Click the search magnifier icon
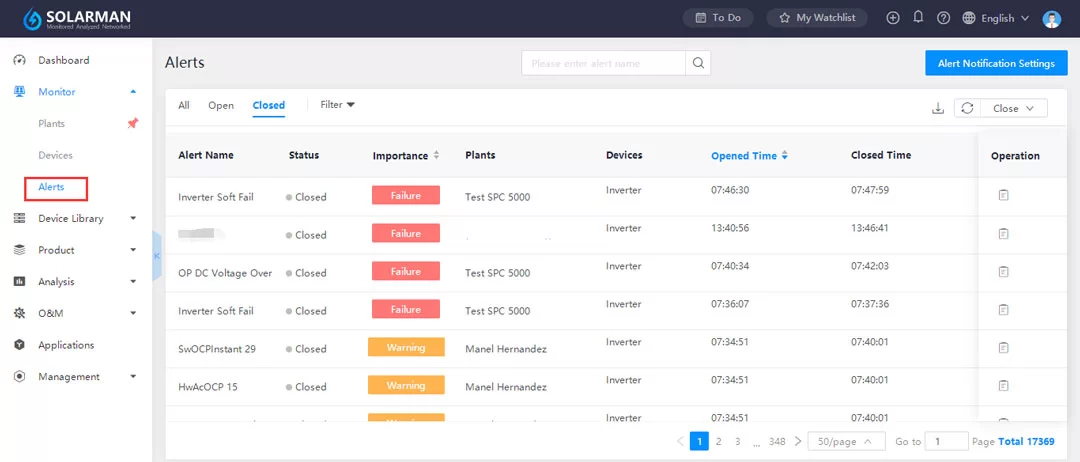This screenshot has height=462, width=1080. [698, 63]
